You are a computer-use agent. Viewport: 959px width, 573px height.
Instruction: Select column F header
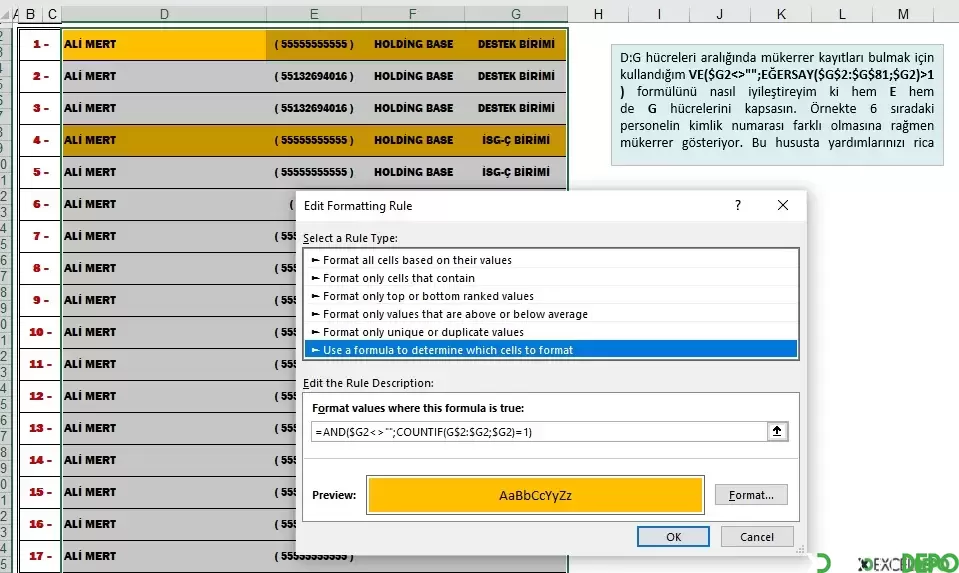pos(413,14)
